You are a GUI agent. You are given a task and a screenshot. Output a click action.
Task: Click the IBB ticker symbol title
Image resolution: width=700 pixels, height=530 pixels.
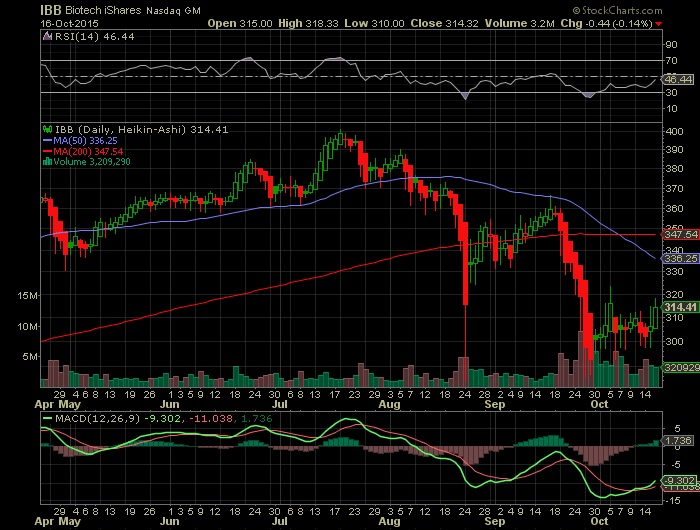(51, 8)
